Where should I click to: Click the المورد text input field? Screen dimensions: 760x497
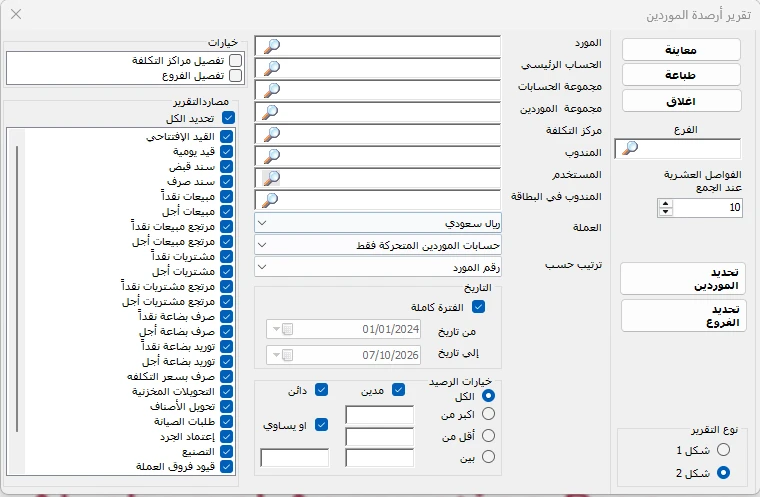[378, 46]
